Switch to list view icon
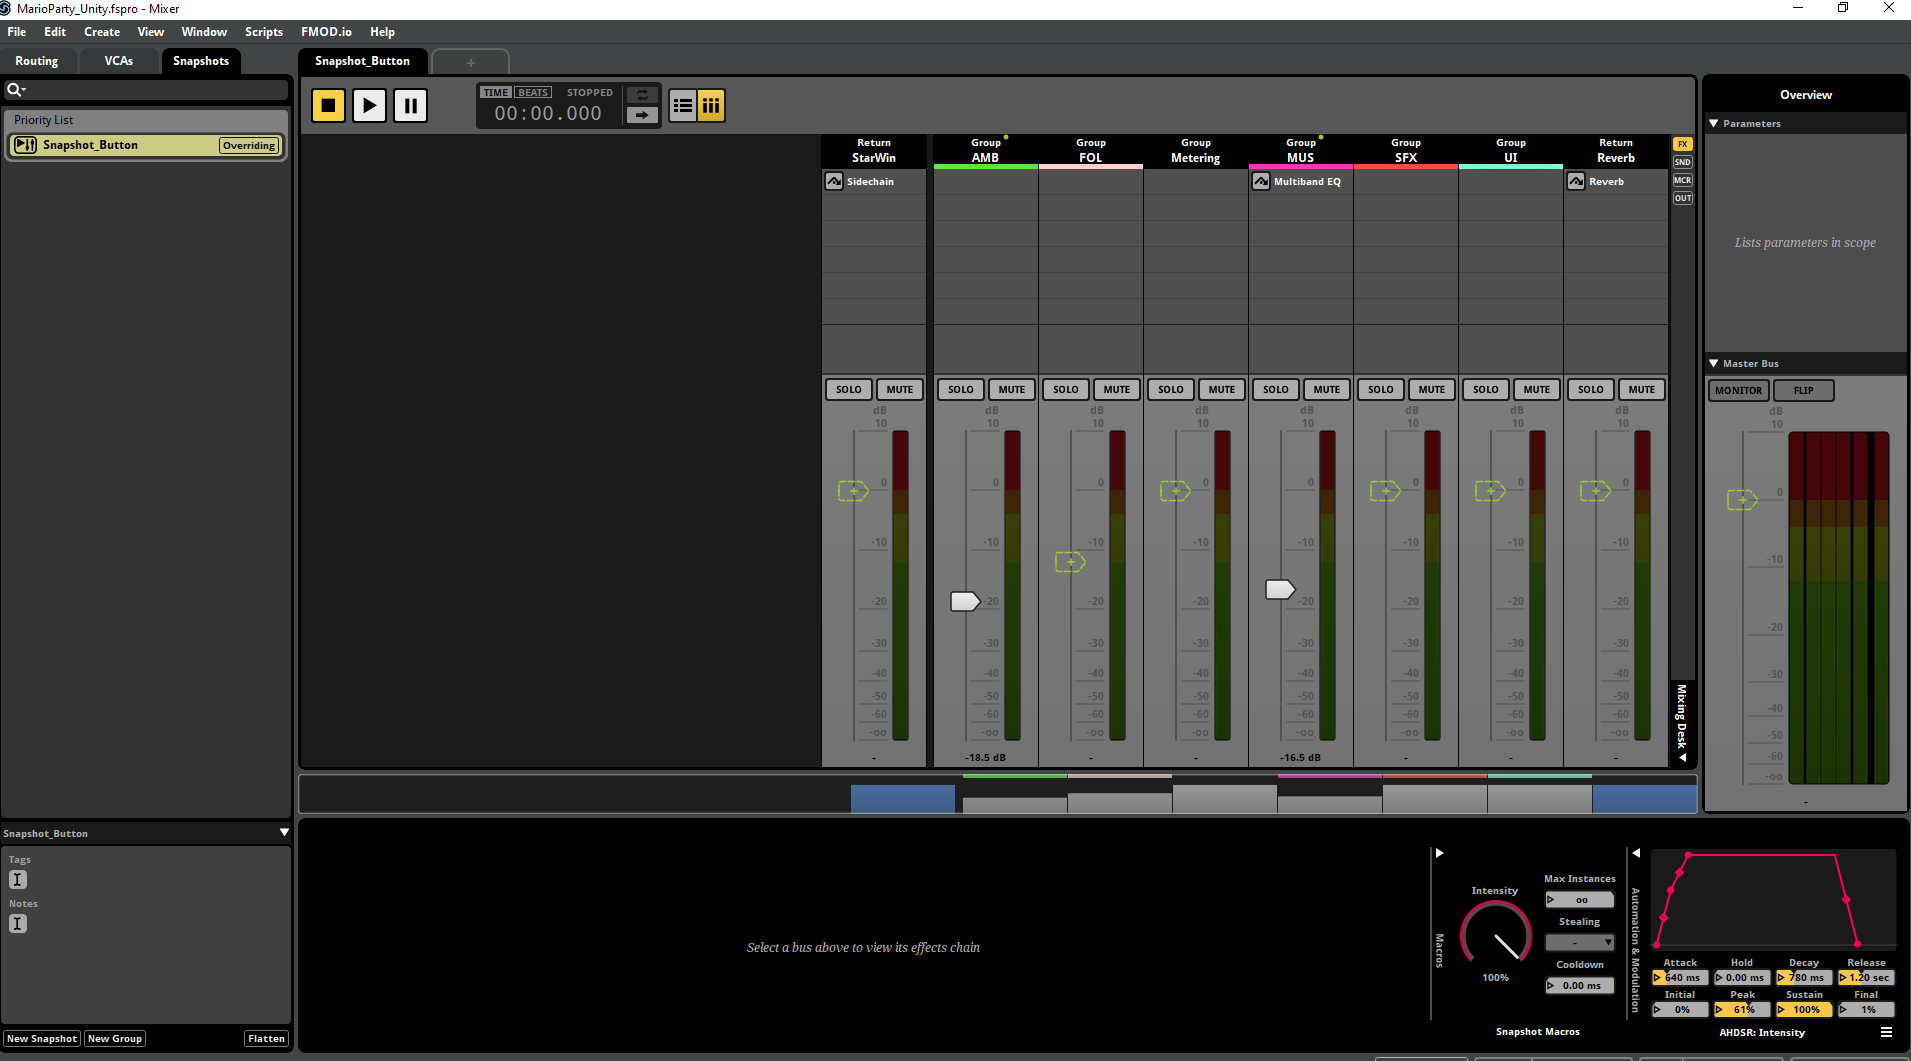The image size is (1911, 1061). (683, 105)
